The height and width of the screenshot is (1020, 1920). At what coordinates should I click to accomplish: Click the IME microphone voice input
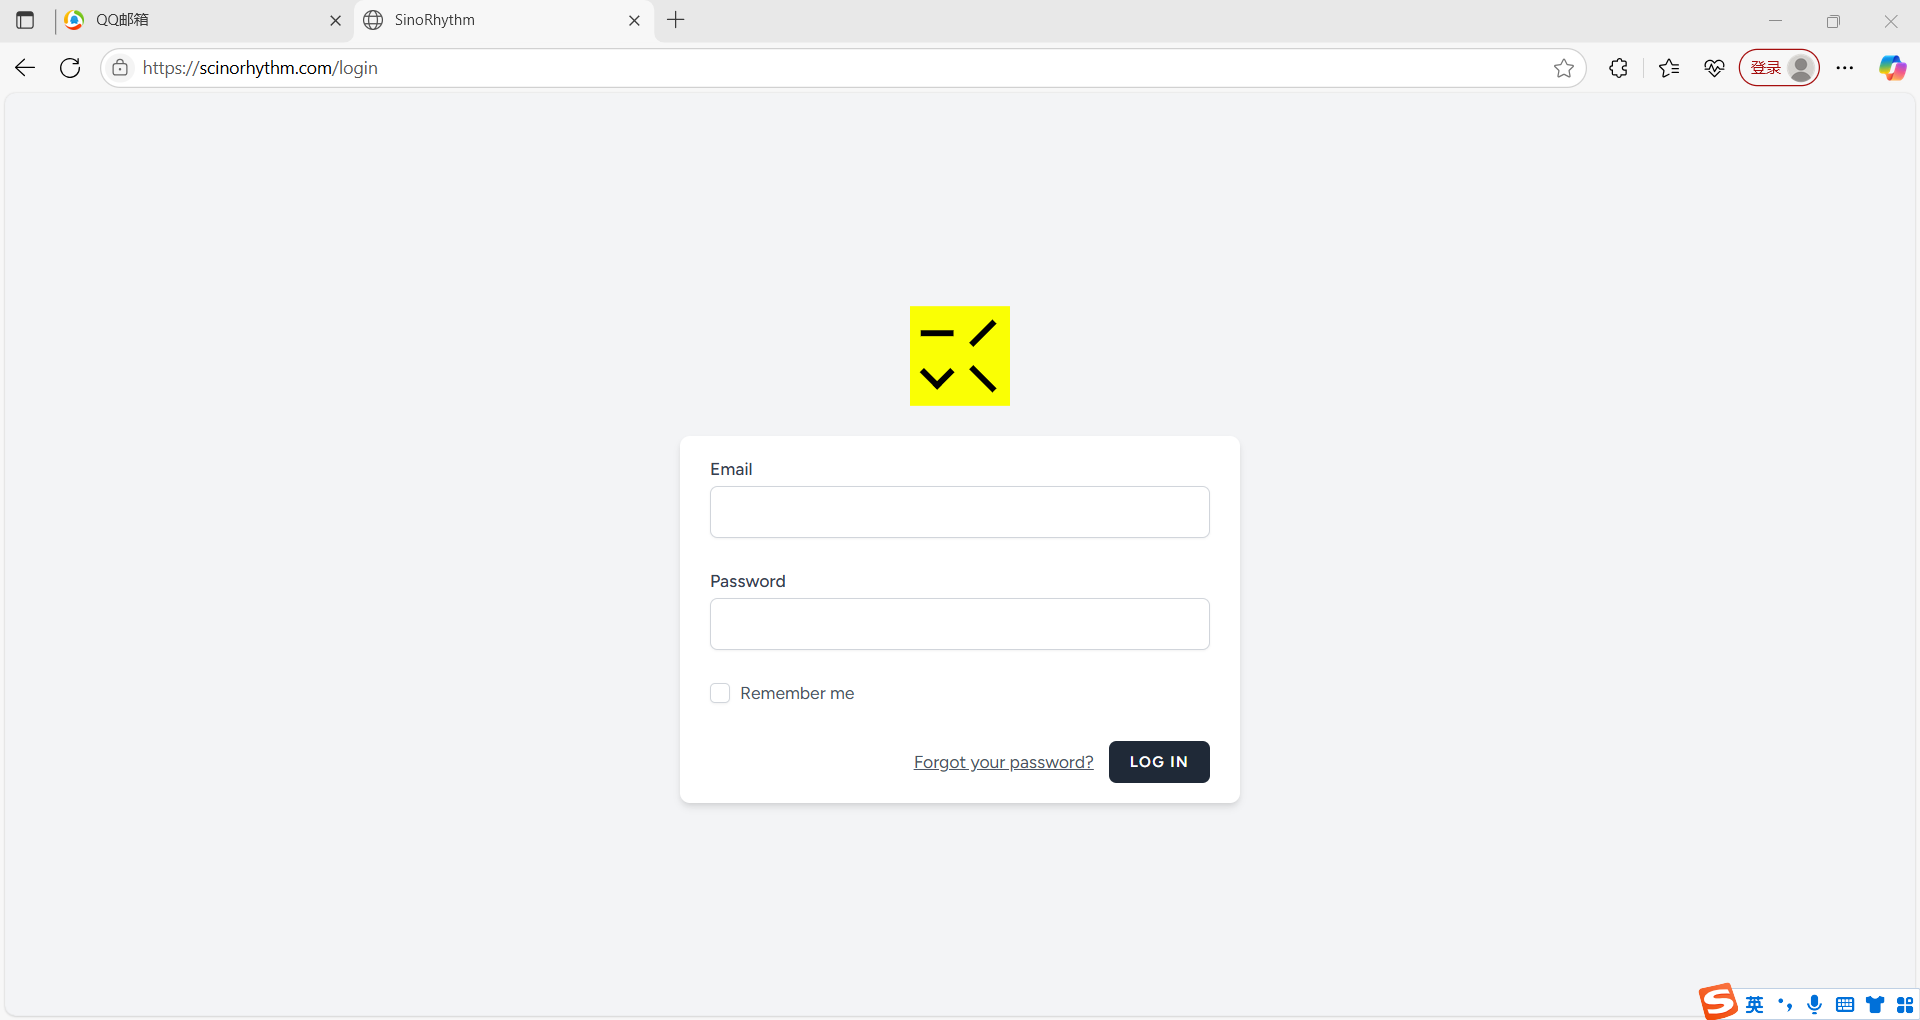(1815, 1005)
